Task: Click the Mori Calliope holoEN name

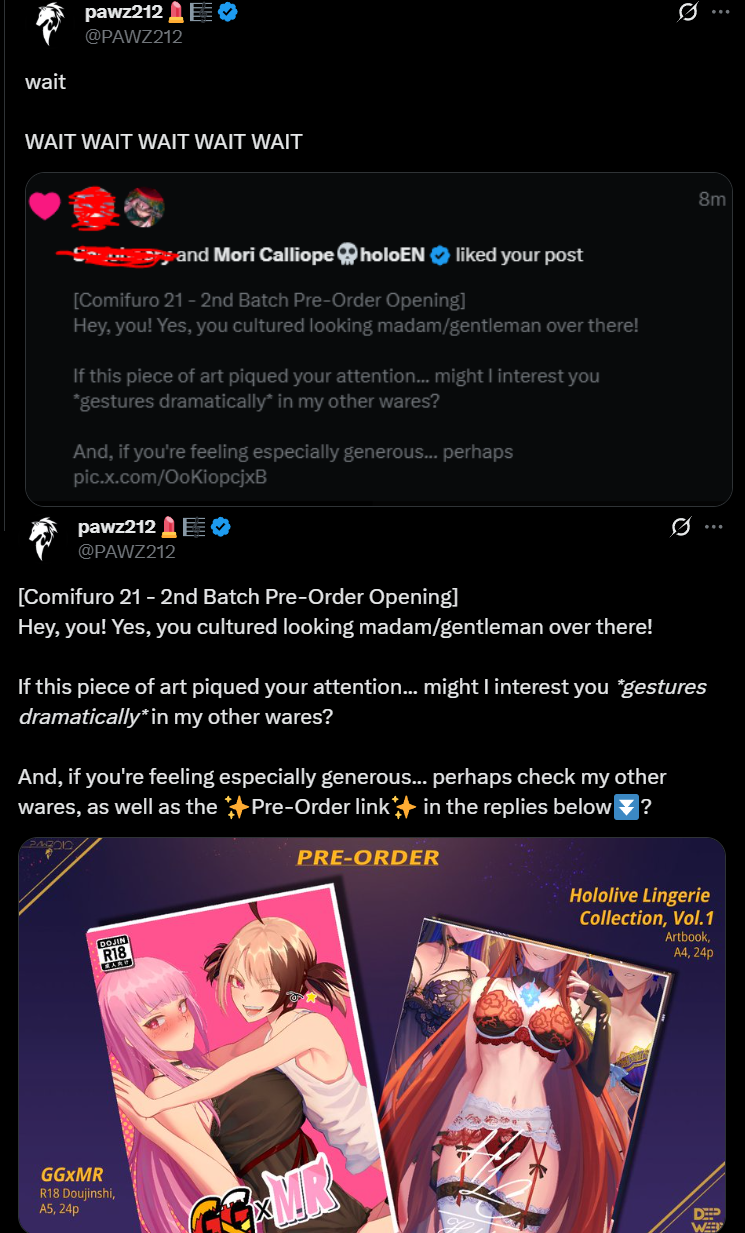Action: pos(319,255)
